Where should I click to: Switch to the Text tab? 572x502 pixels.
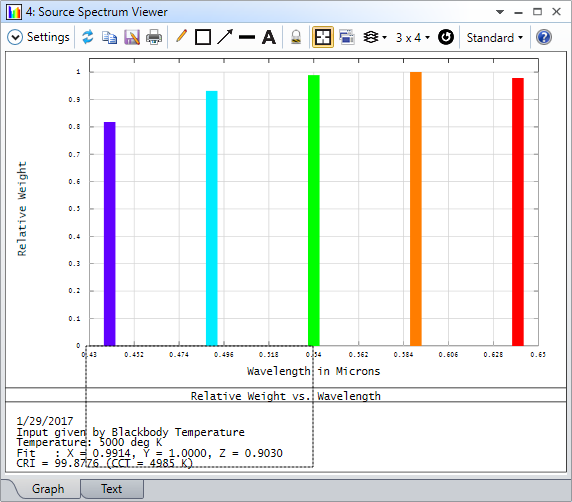tap(112, 489)
